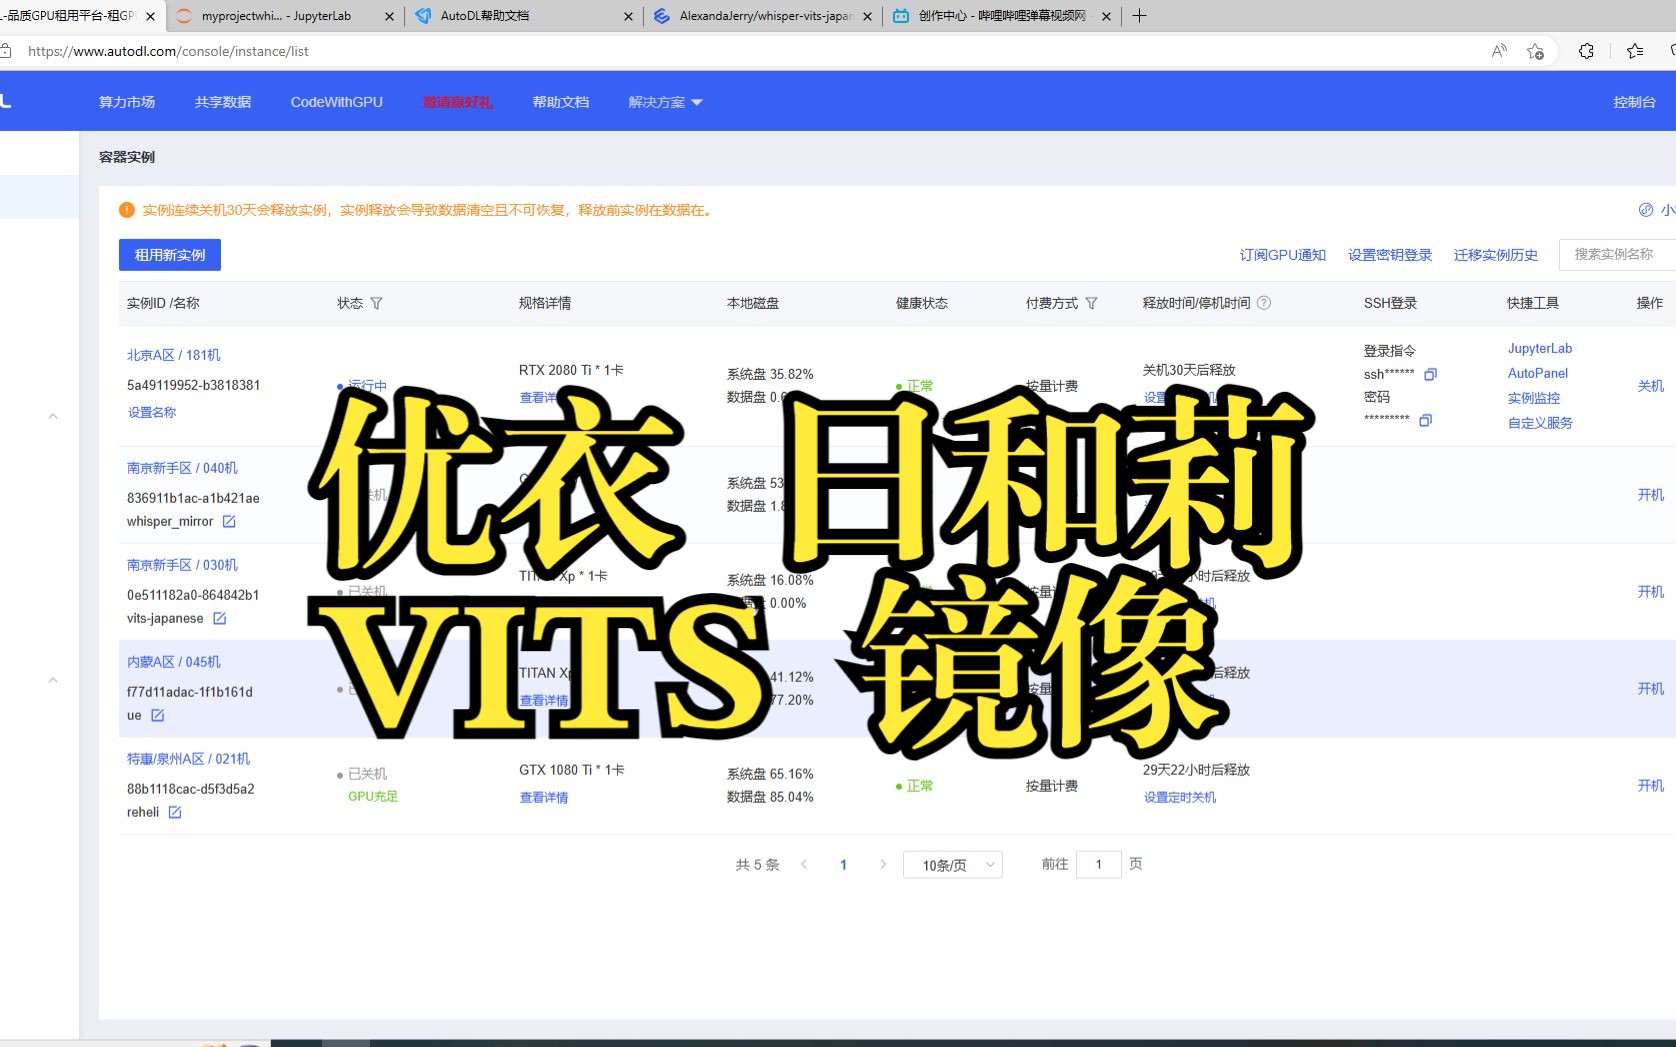Screen dimensions: 1676x1047
Task: Open 迁移实例历史 link
Action: (1496, 255)
